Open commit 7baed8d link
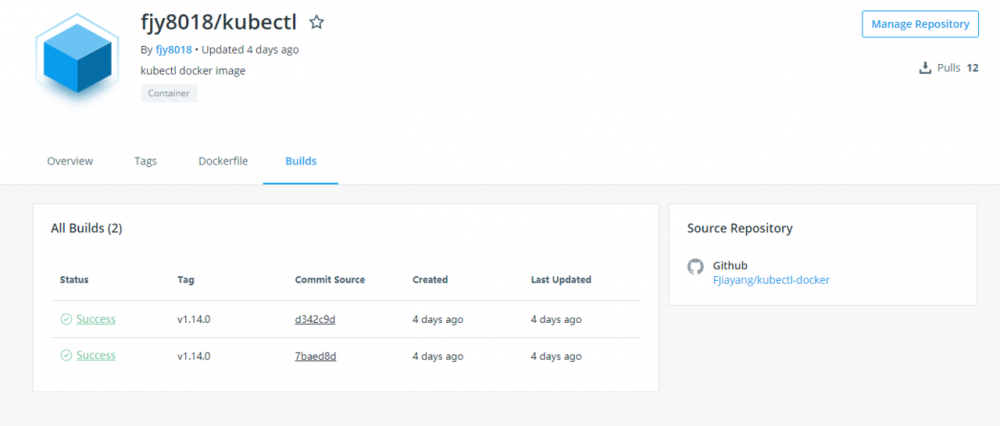The width and height of the screenshot is (1000, 426). pos(316,356)
